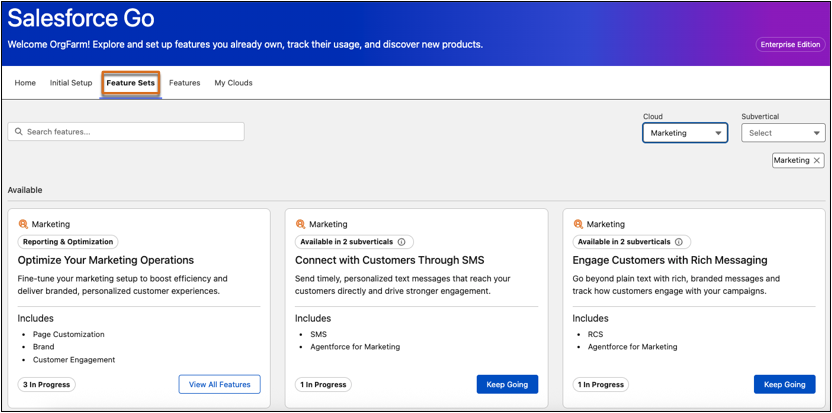832x413 pixels.
Task: Click the Salesforce Go heading
Action: 81,19
